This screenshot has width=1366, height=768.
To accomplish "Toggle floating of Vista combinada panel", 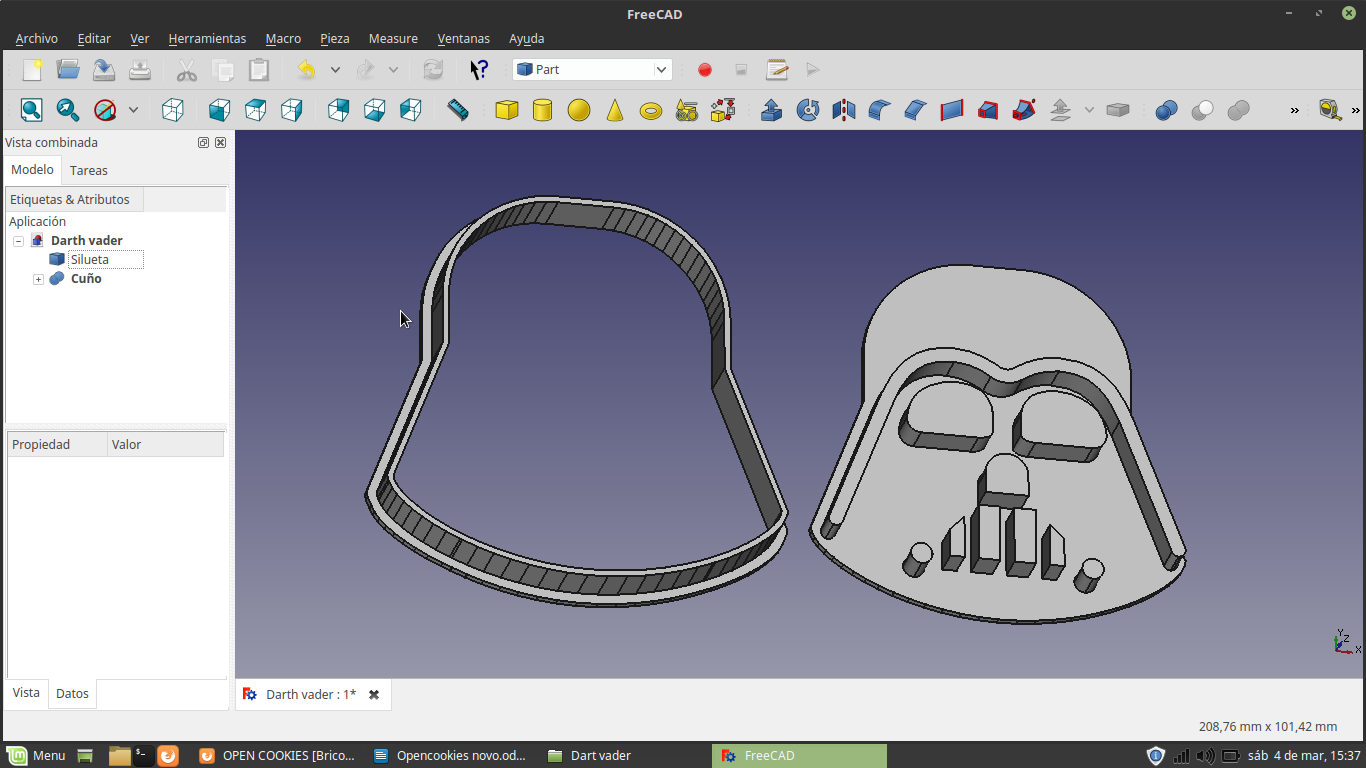I will (x=203, y=143).
